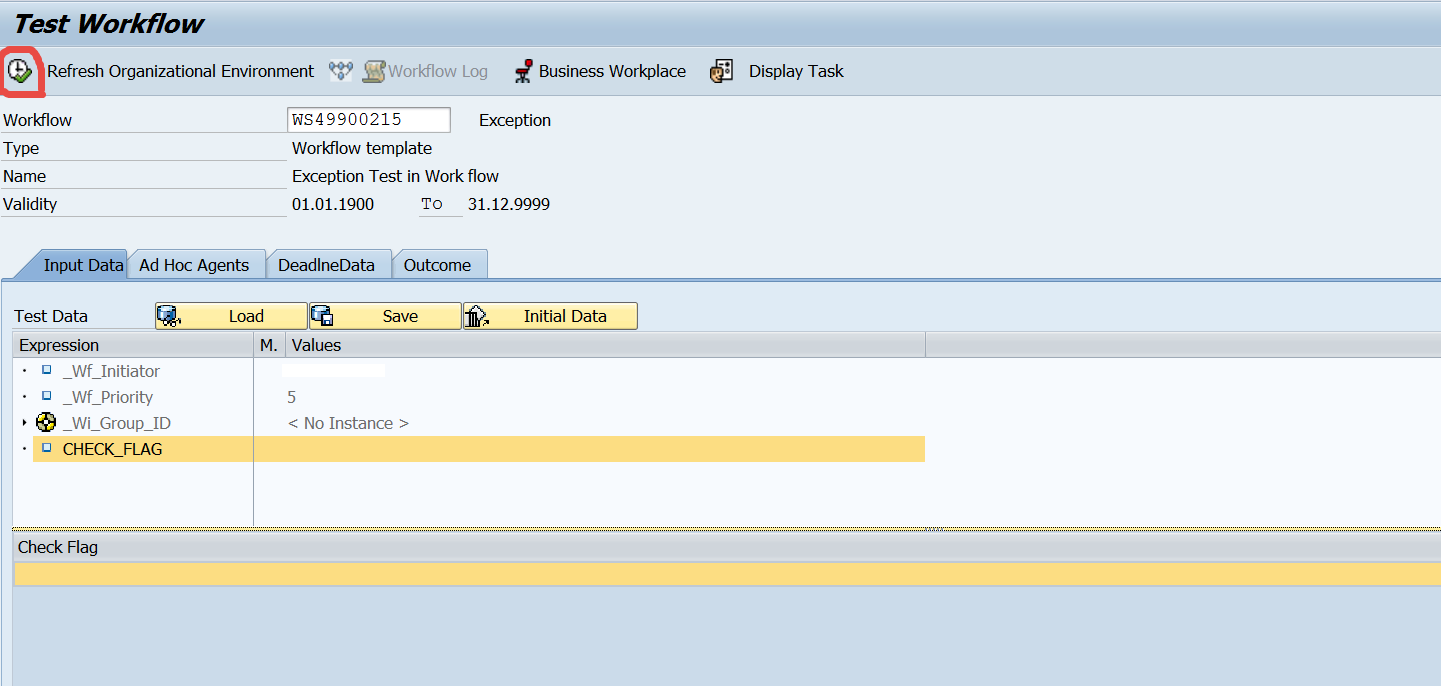1441x686 pixels.
Task: Click the Exception abbreviation text
Action: tap(515, 120)
